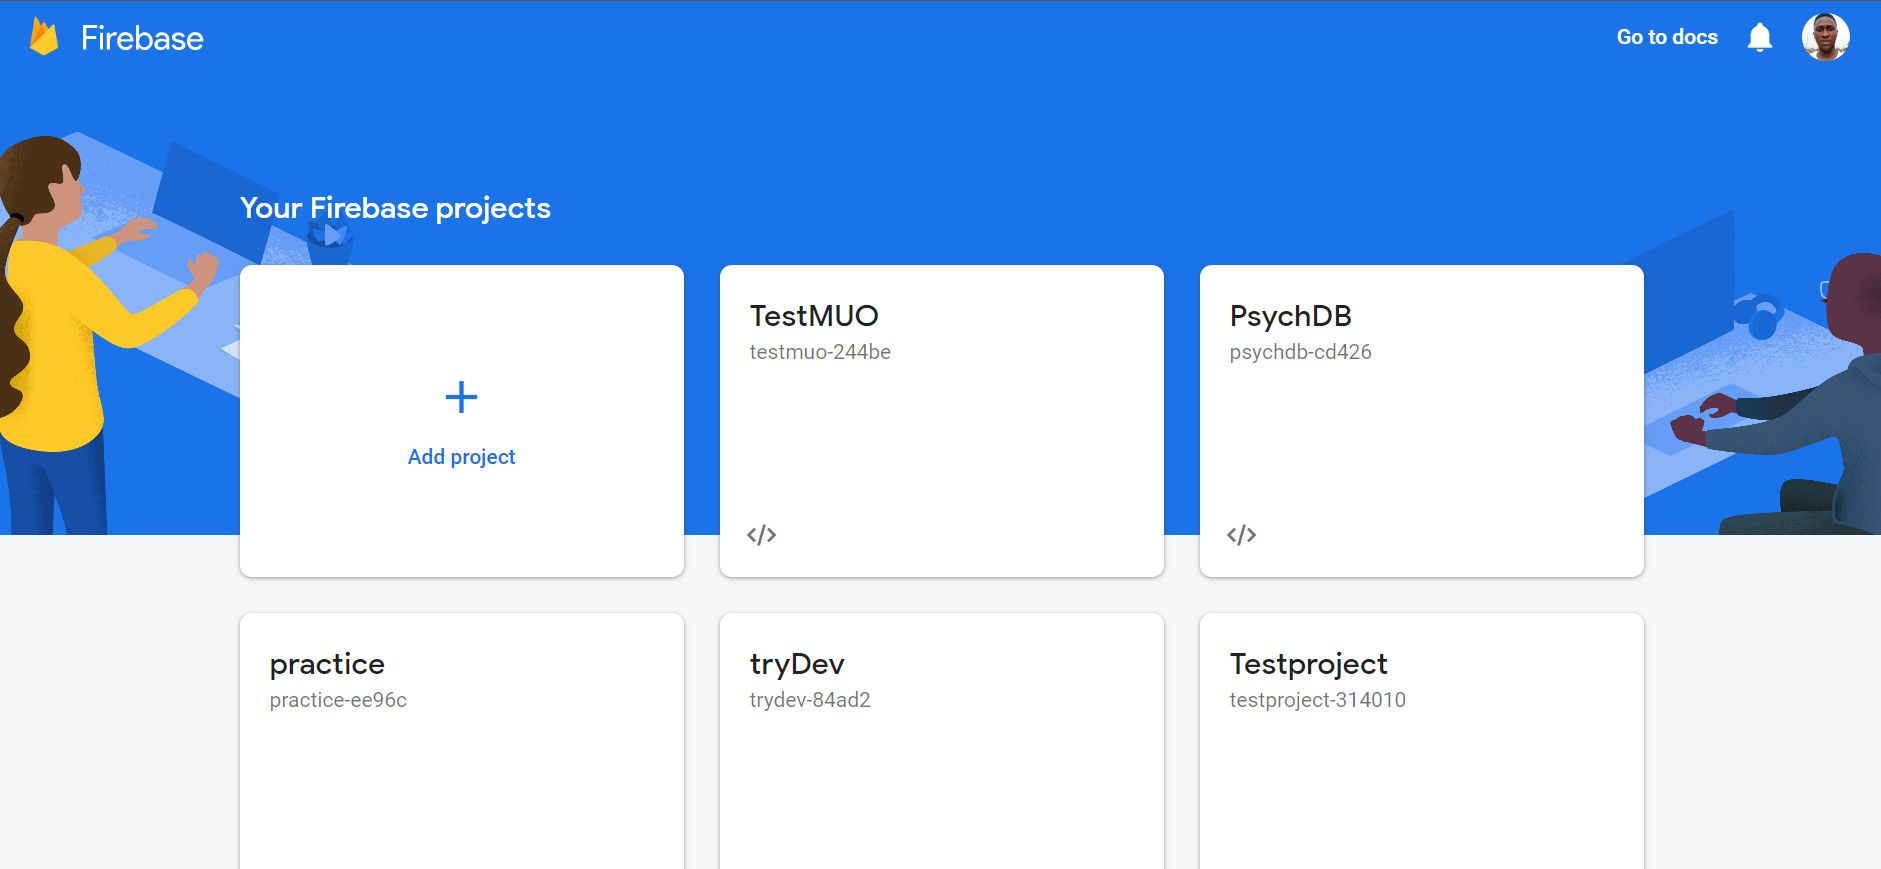Click project ID practice-ee96c
The image size is (1881, 869).
coord(338,700)
